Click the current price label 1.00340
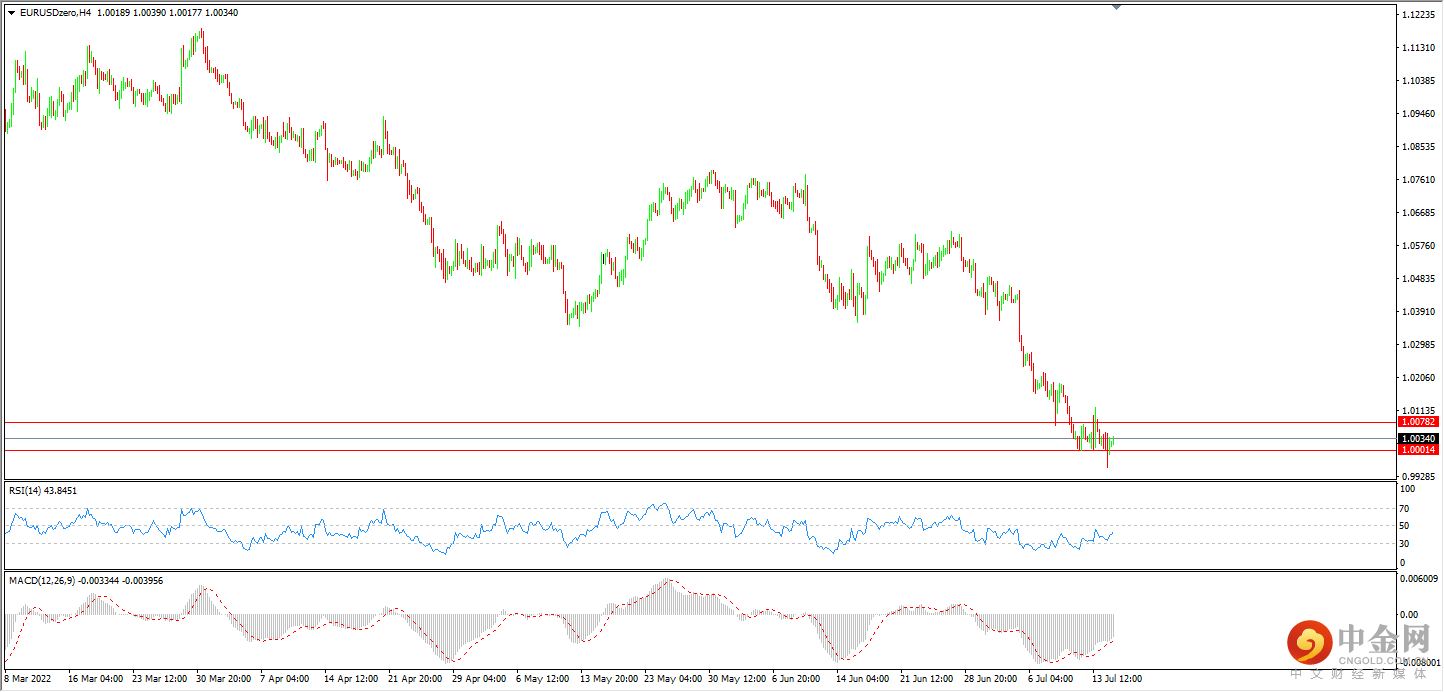 click(1418, 437)
